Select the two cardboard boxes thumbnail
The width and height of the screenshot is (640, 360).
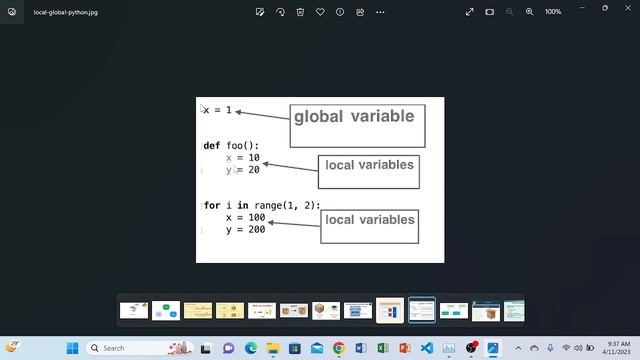click(294, 311)
